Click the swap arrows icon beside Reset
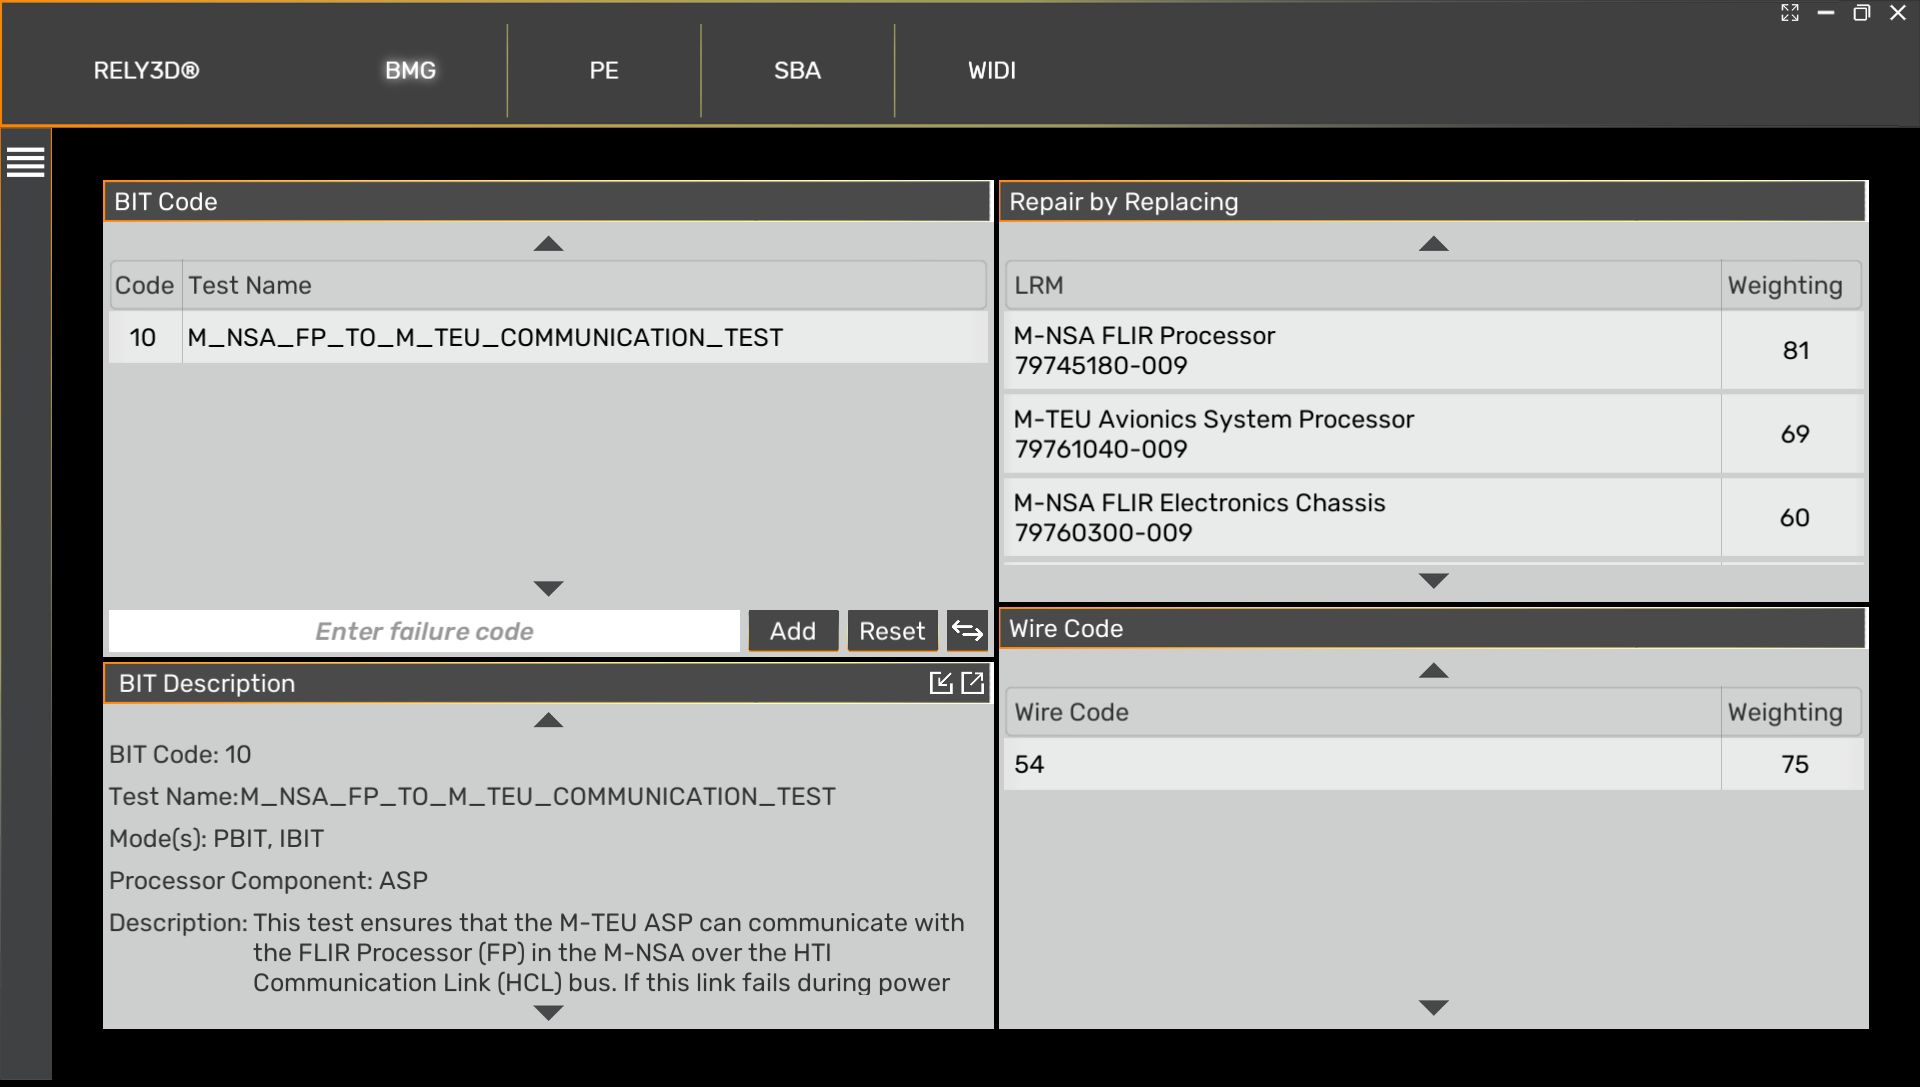The image size is (1920, 1087). point(967,631)
